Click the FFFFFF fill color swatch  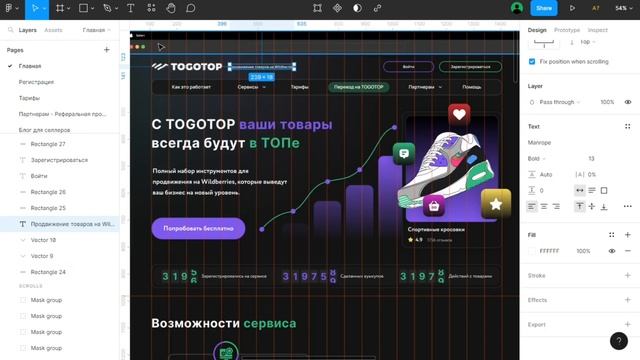(532, 251)
